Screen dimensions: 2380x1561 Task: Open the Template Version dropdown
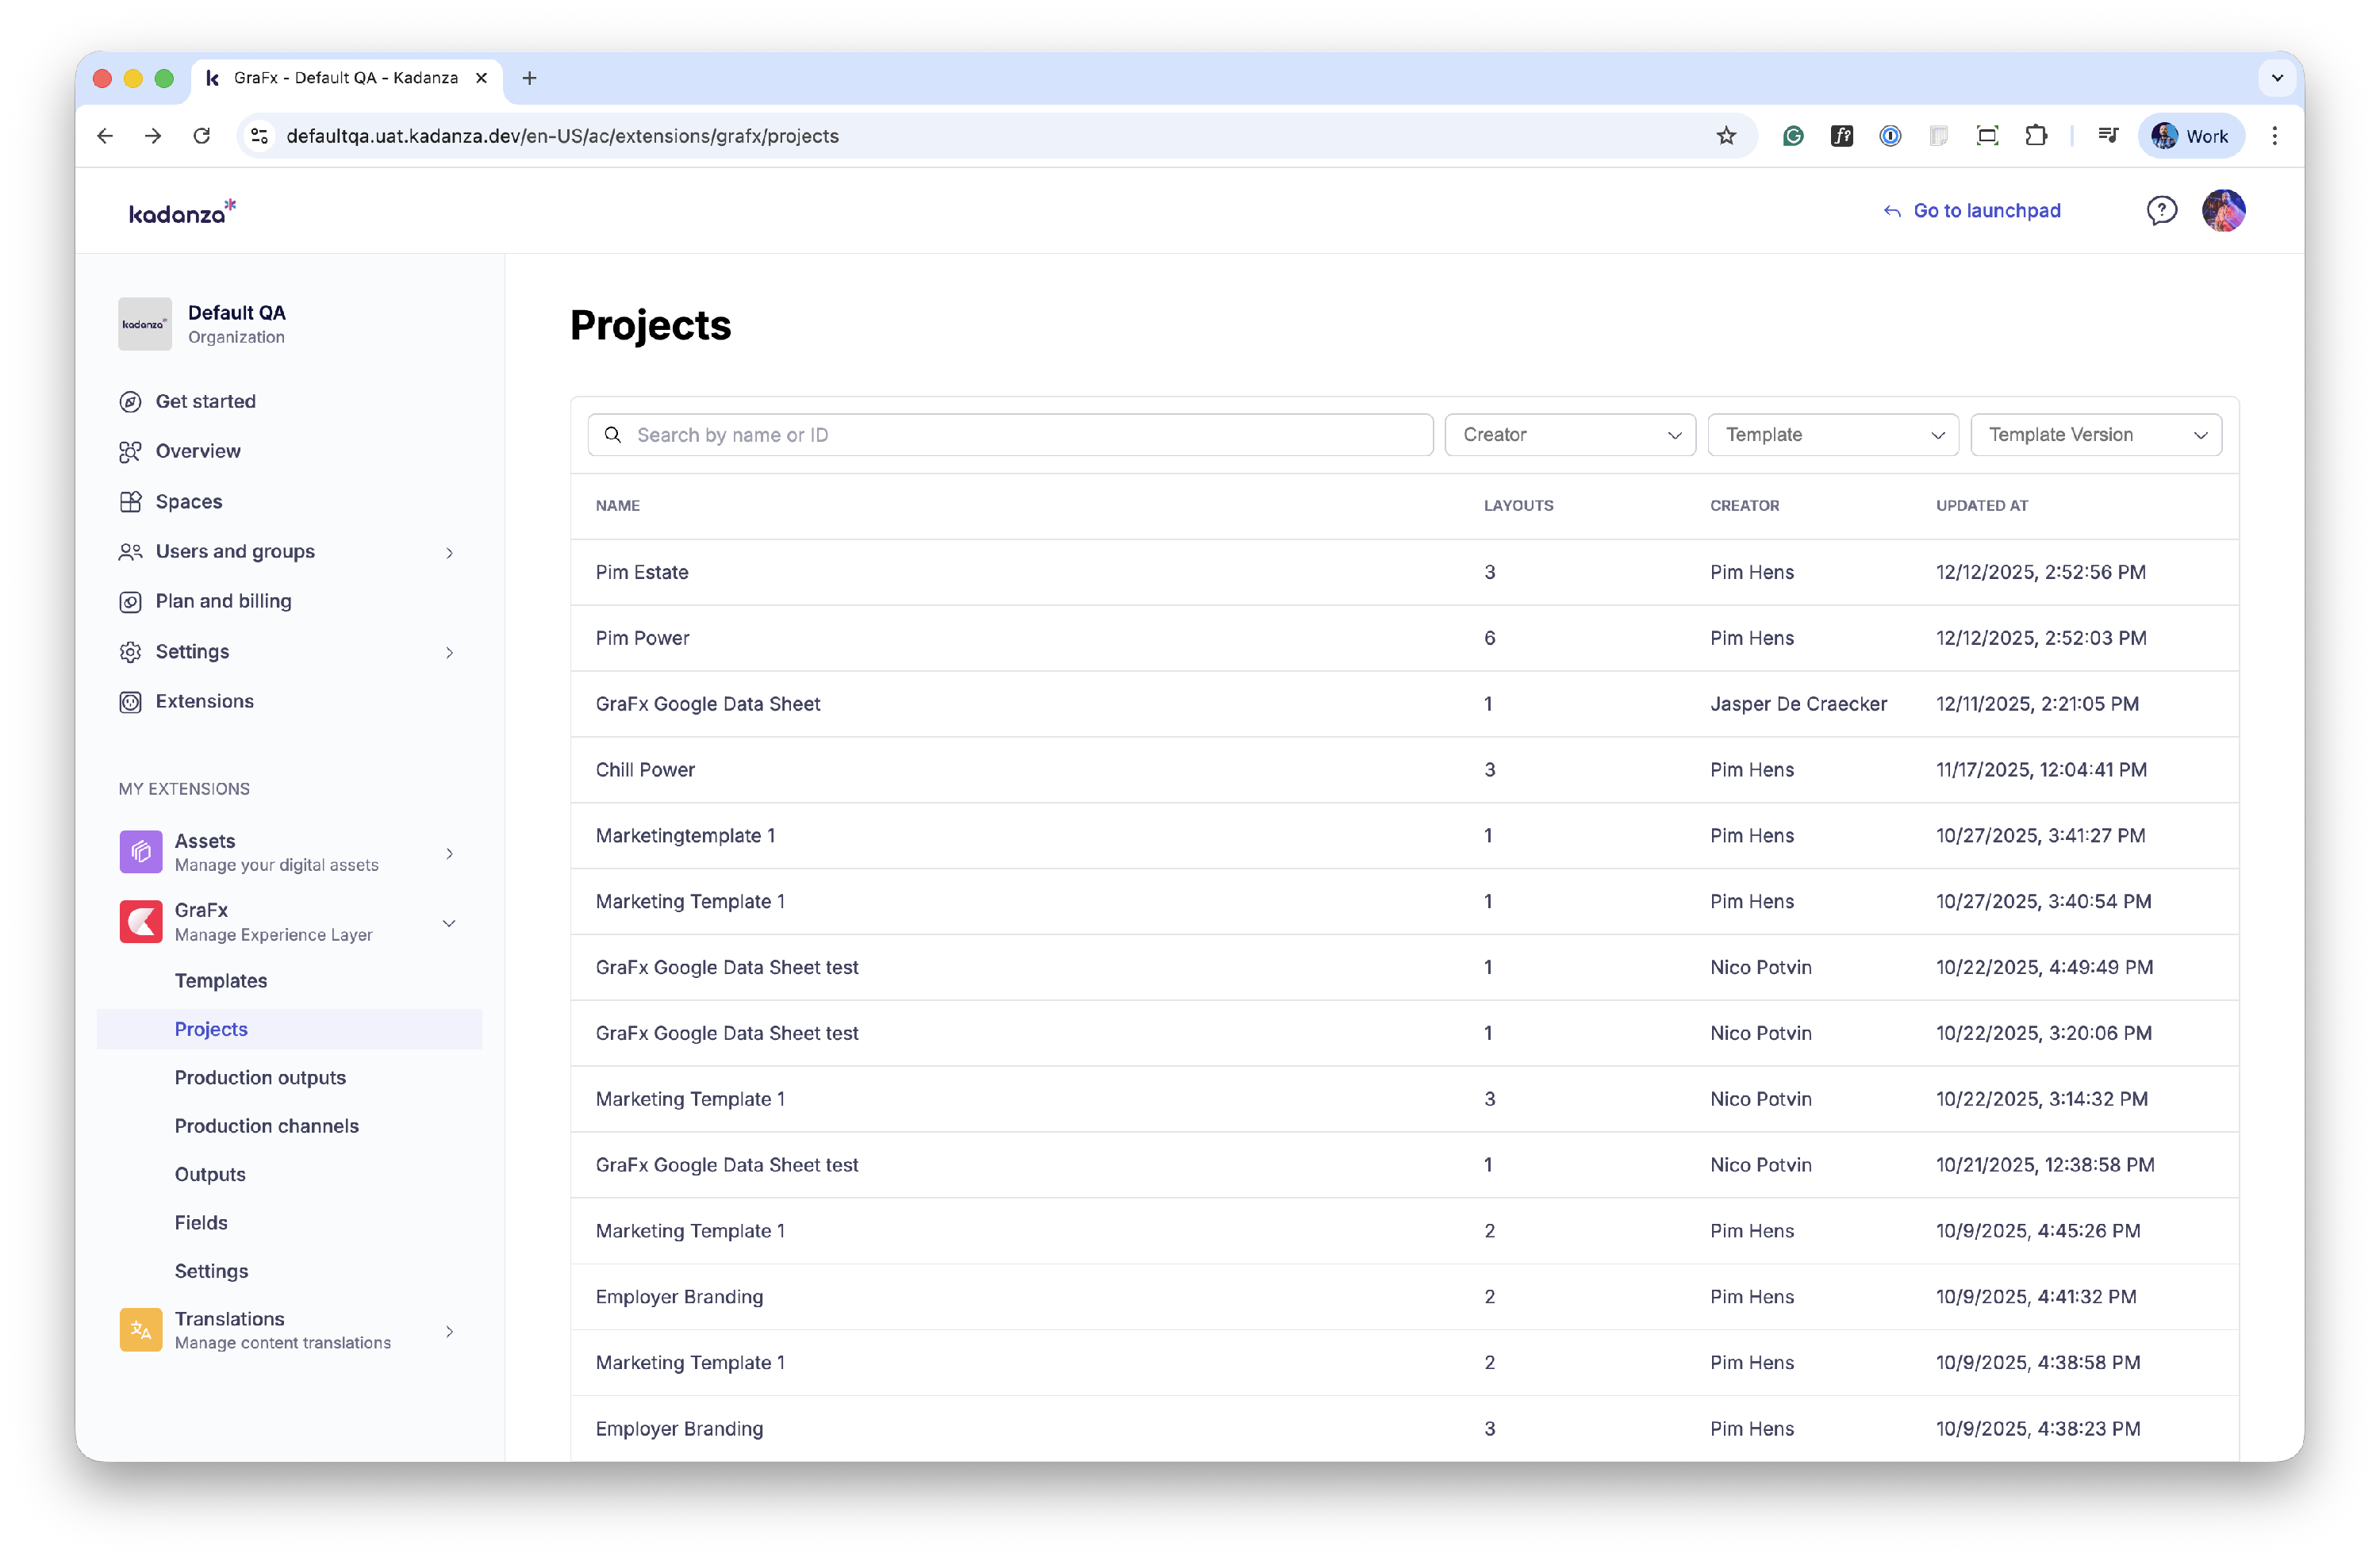[2095, 435]
